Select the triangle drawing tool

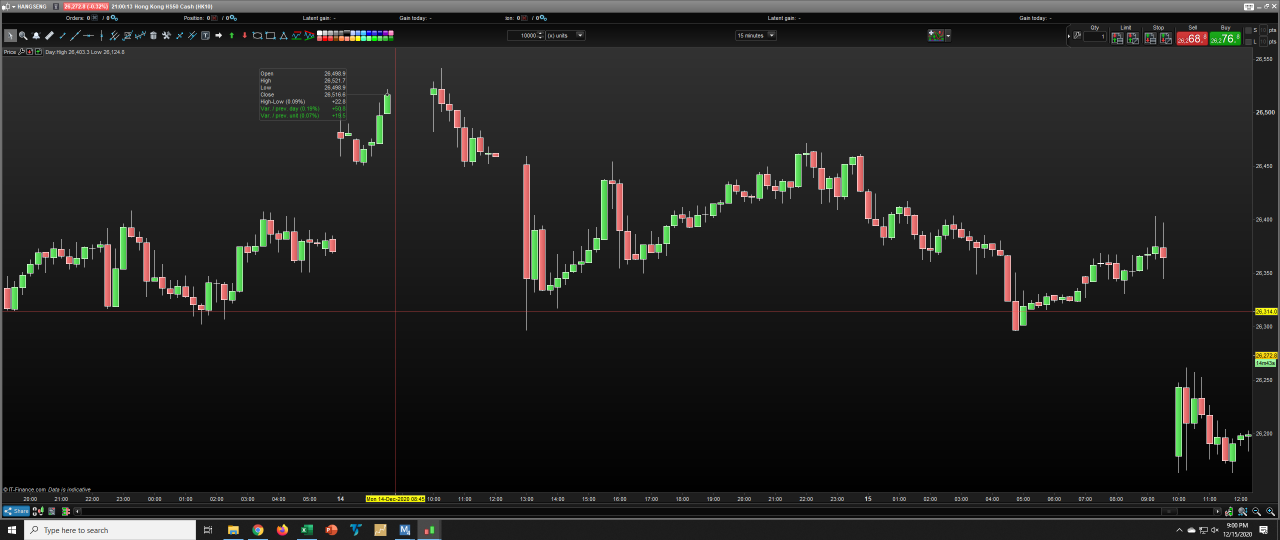(283, 35)
